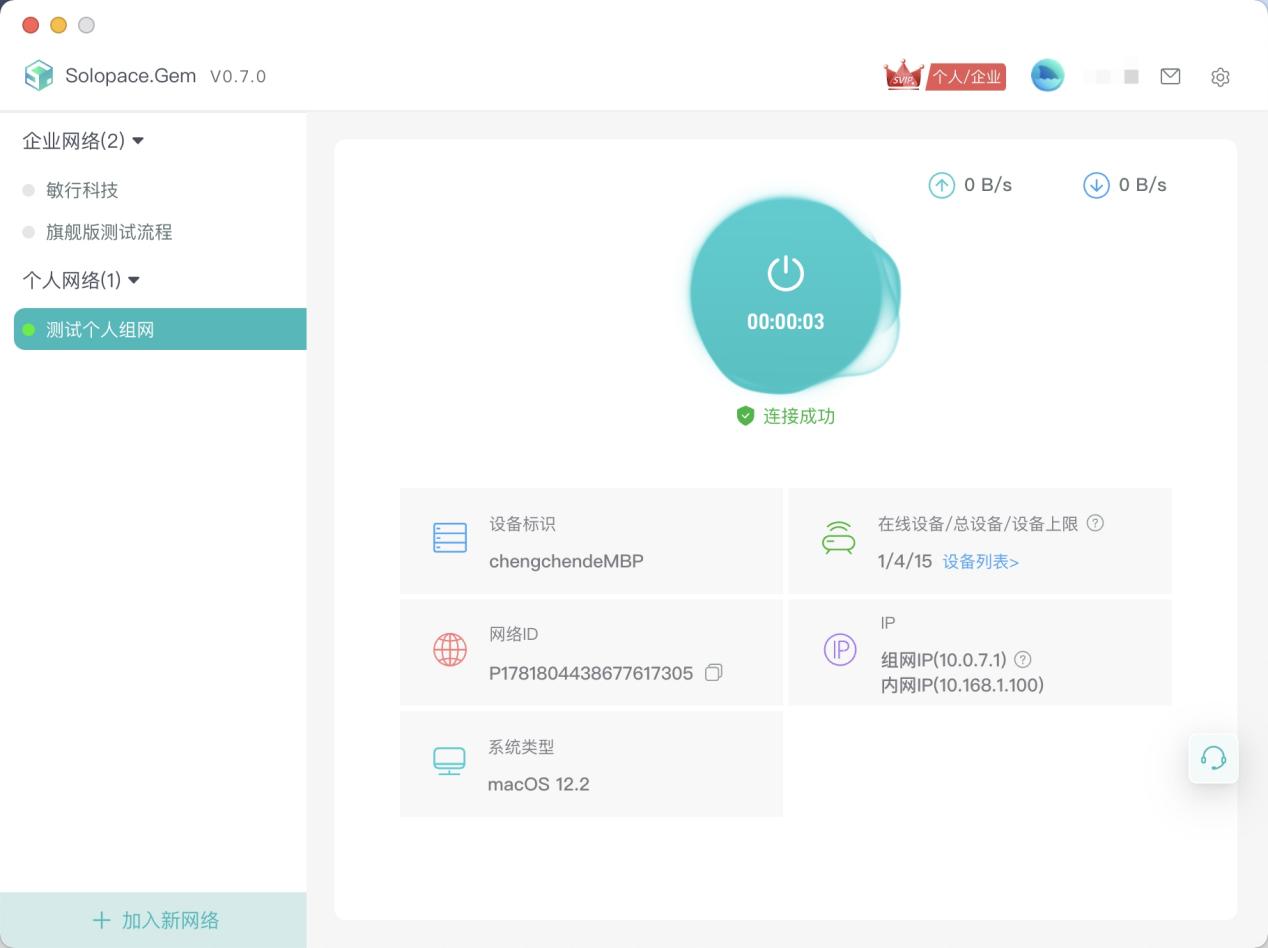This screenshot has width=1268, height=948.
Task: Open the 设备列表 device list link
Action: (980, 561)
